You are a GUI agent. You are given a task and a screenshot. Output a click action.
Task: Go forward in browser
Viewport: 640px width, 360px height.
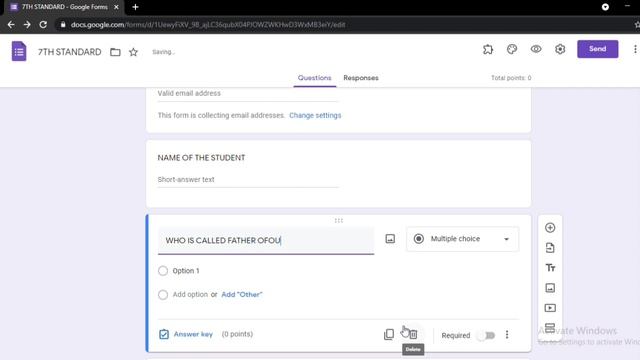[27, 24]
